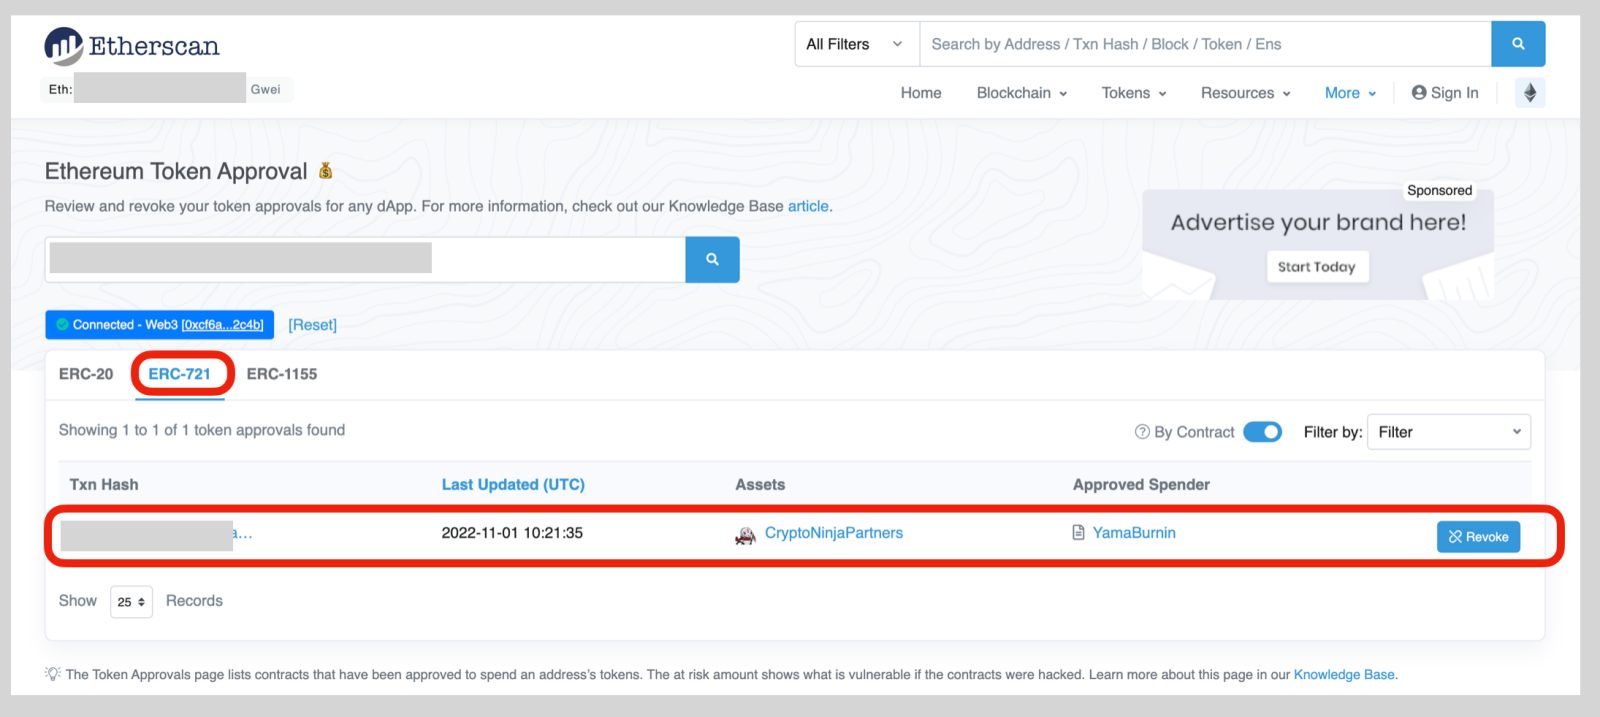Expand the Tokens menu
The width and height of the screenshot is (1600, 717).
coord(1134,93)
